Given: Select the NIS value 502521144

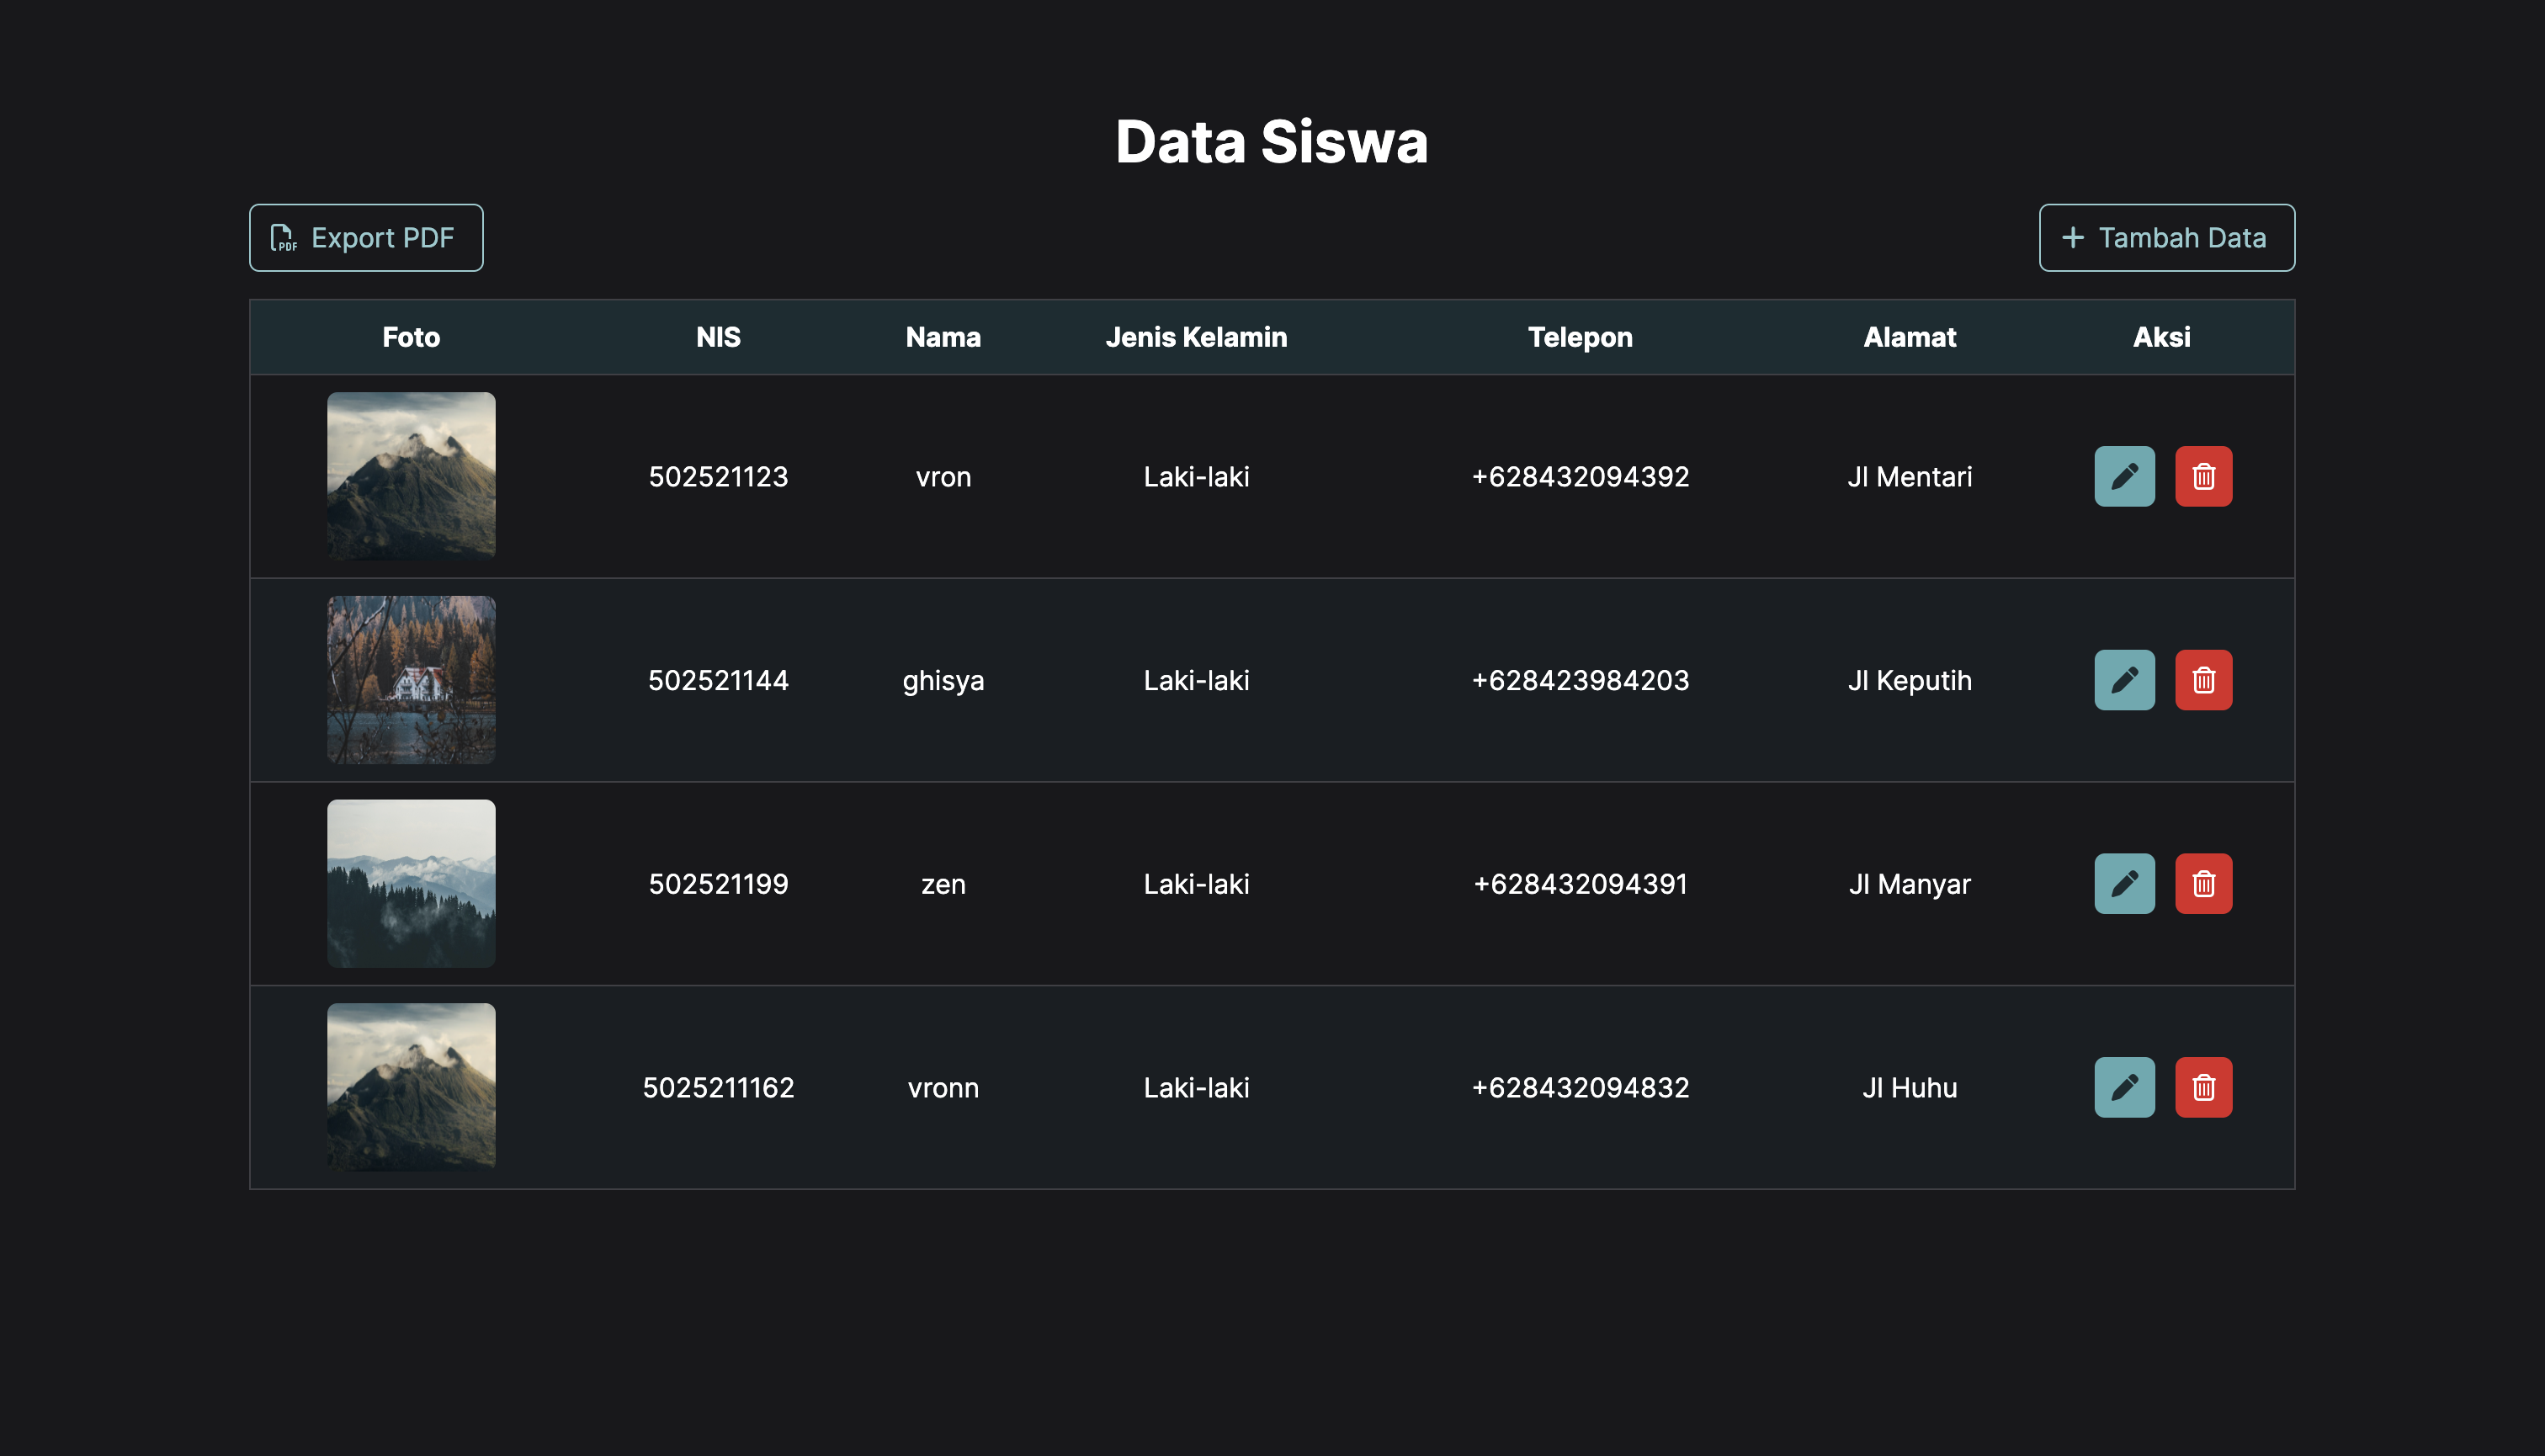Looking at the screenshot, I should pyautogui.click(x=718, y=681).
